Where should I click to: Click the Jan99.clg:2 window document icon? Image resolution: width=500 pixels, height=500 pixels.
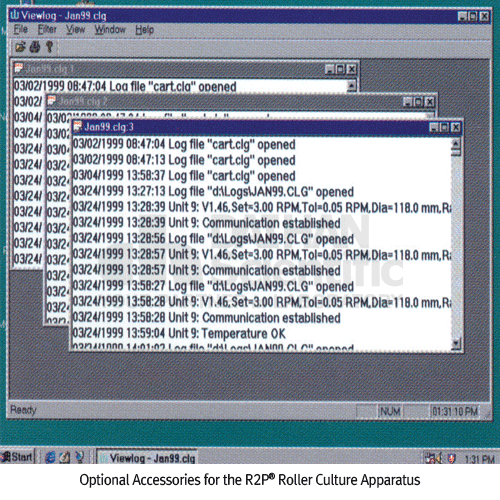[x=51, y=101]
